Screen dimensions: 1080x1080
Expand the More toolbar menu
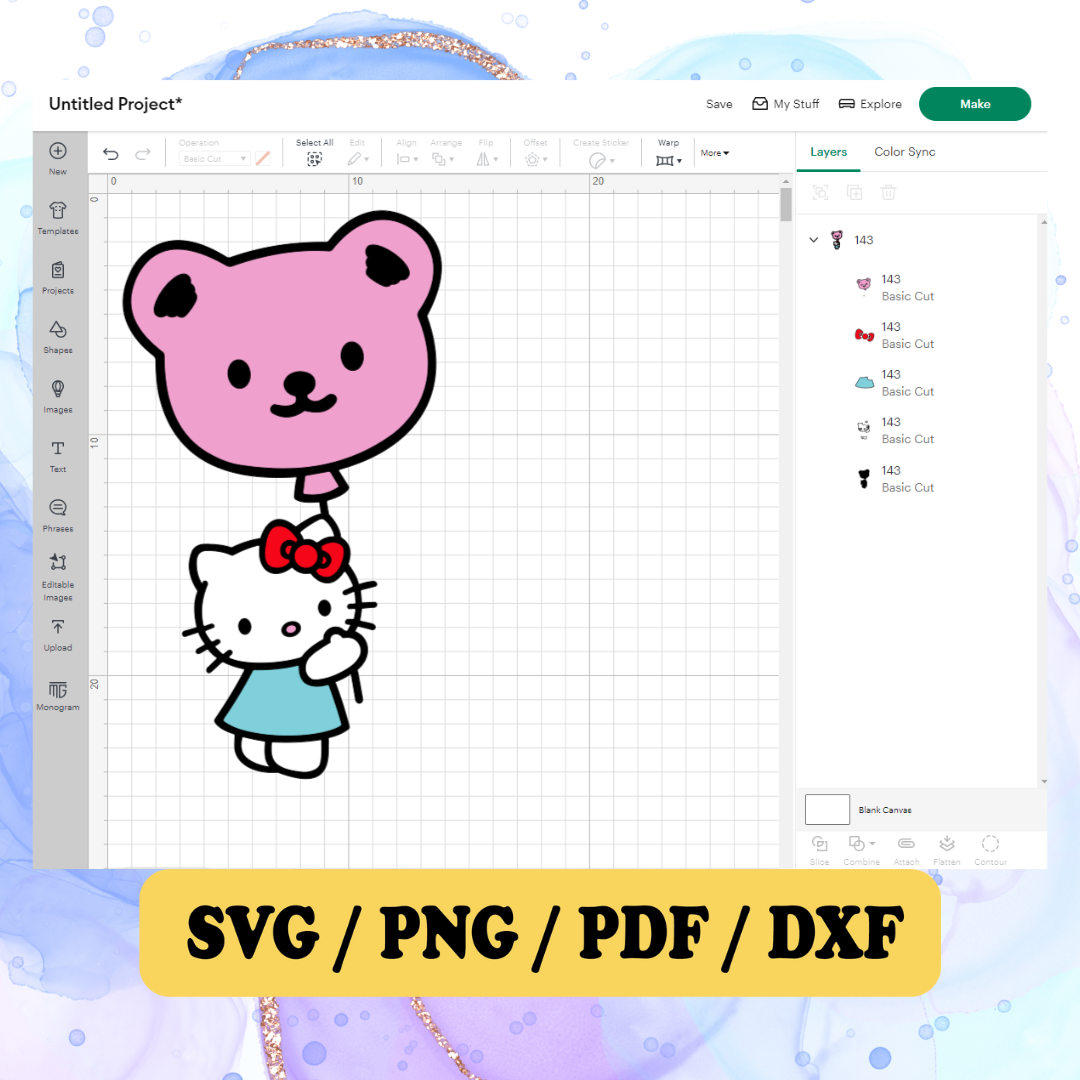coord(715,153)
